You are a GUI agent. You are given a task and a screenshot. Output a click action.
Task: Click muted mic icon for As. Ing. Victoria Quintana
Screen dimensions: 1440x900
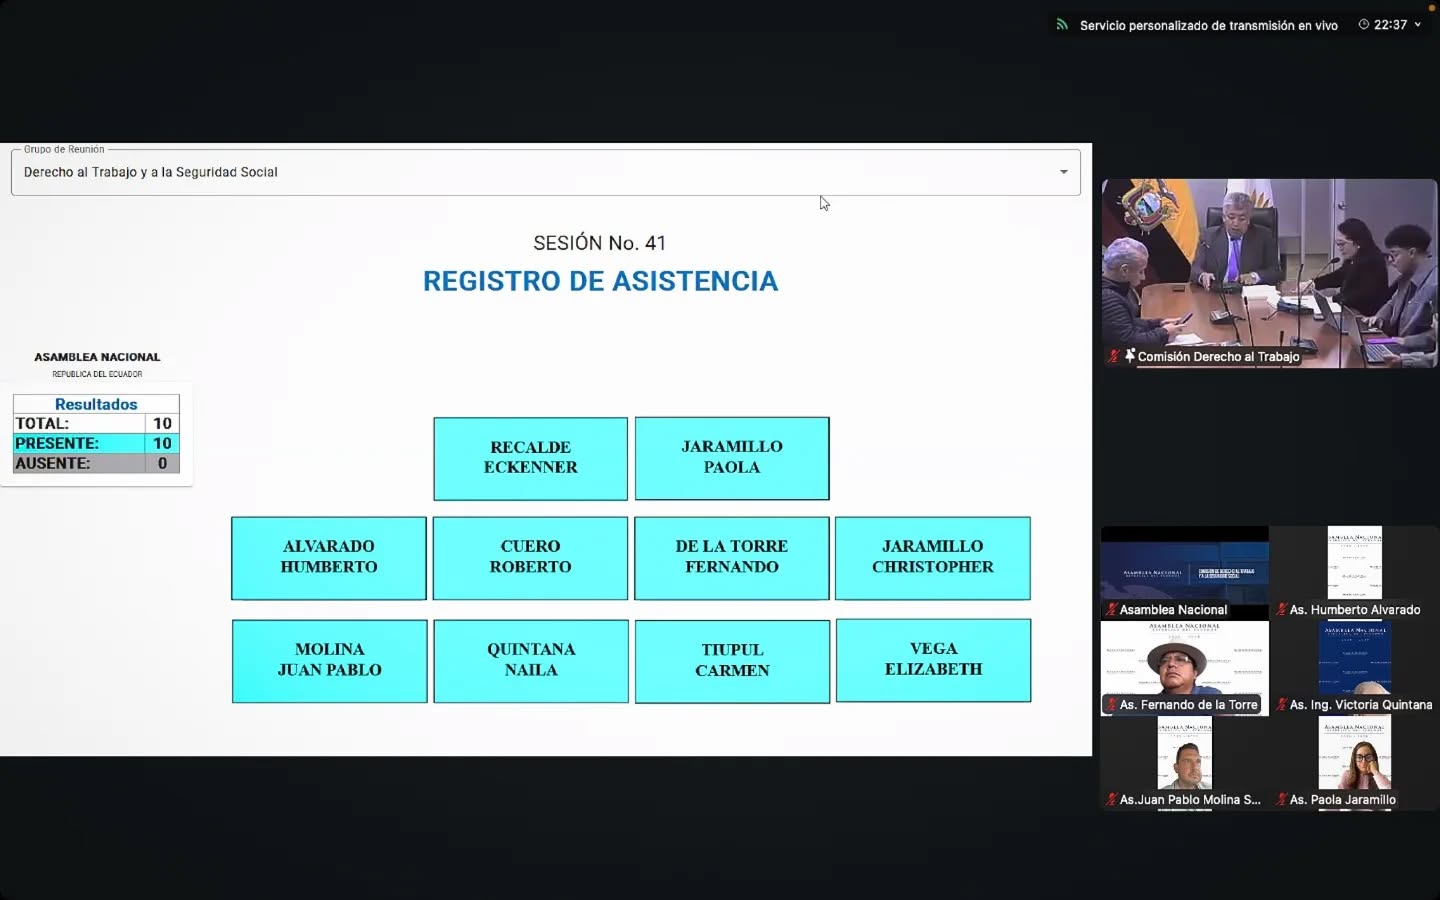[x=1281, y=705]
